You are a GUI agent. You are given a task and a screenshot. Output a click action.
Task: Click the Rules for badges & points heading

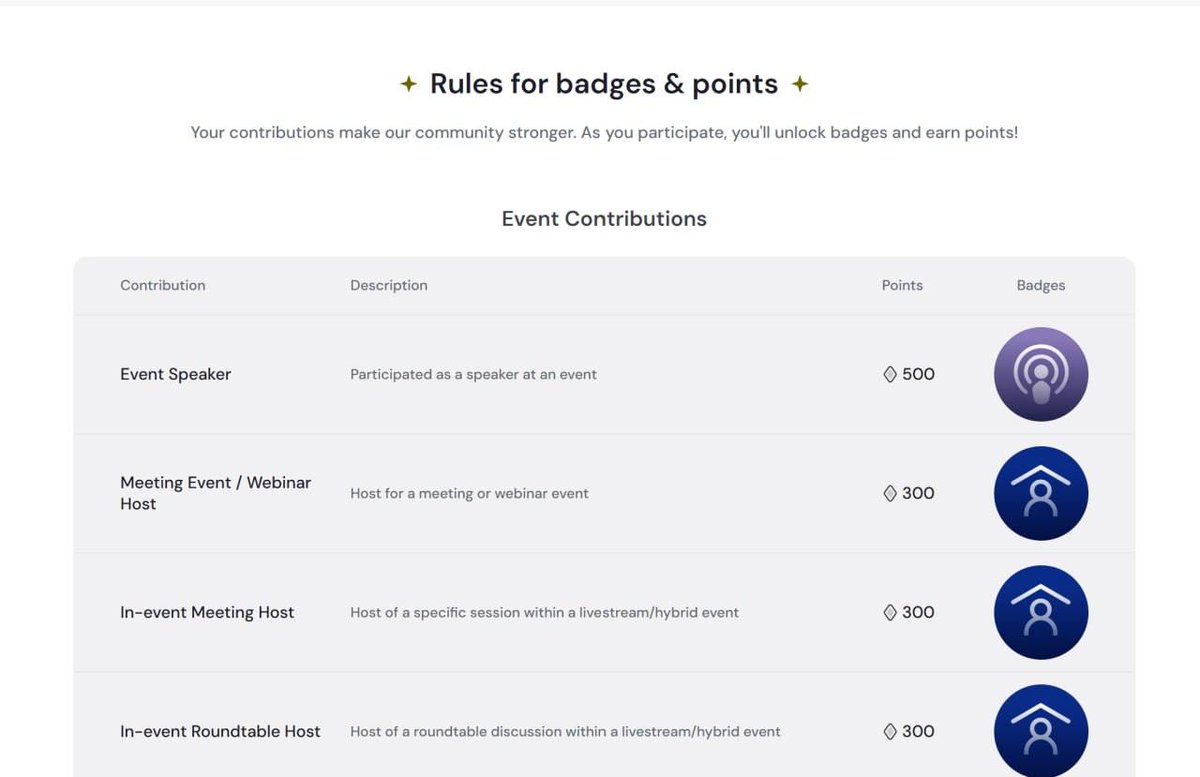604,84
